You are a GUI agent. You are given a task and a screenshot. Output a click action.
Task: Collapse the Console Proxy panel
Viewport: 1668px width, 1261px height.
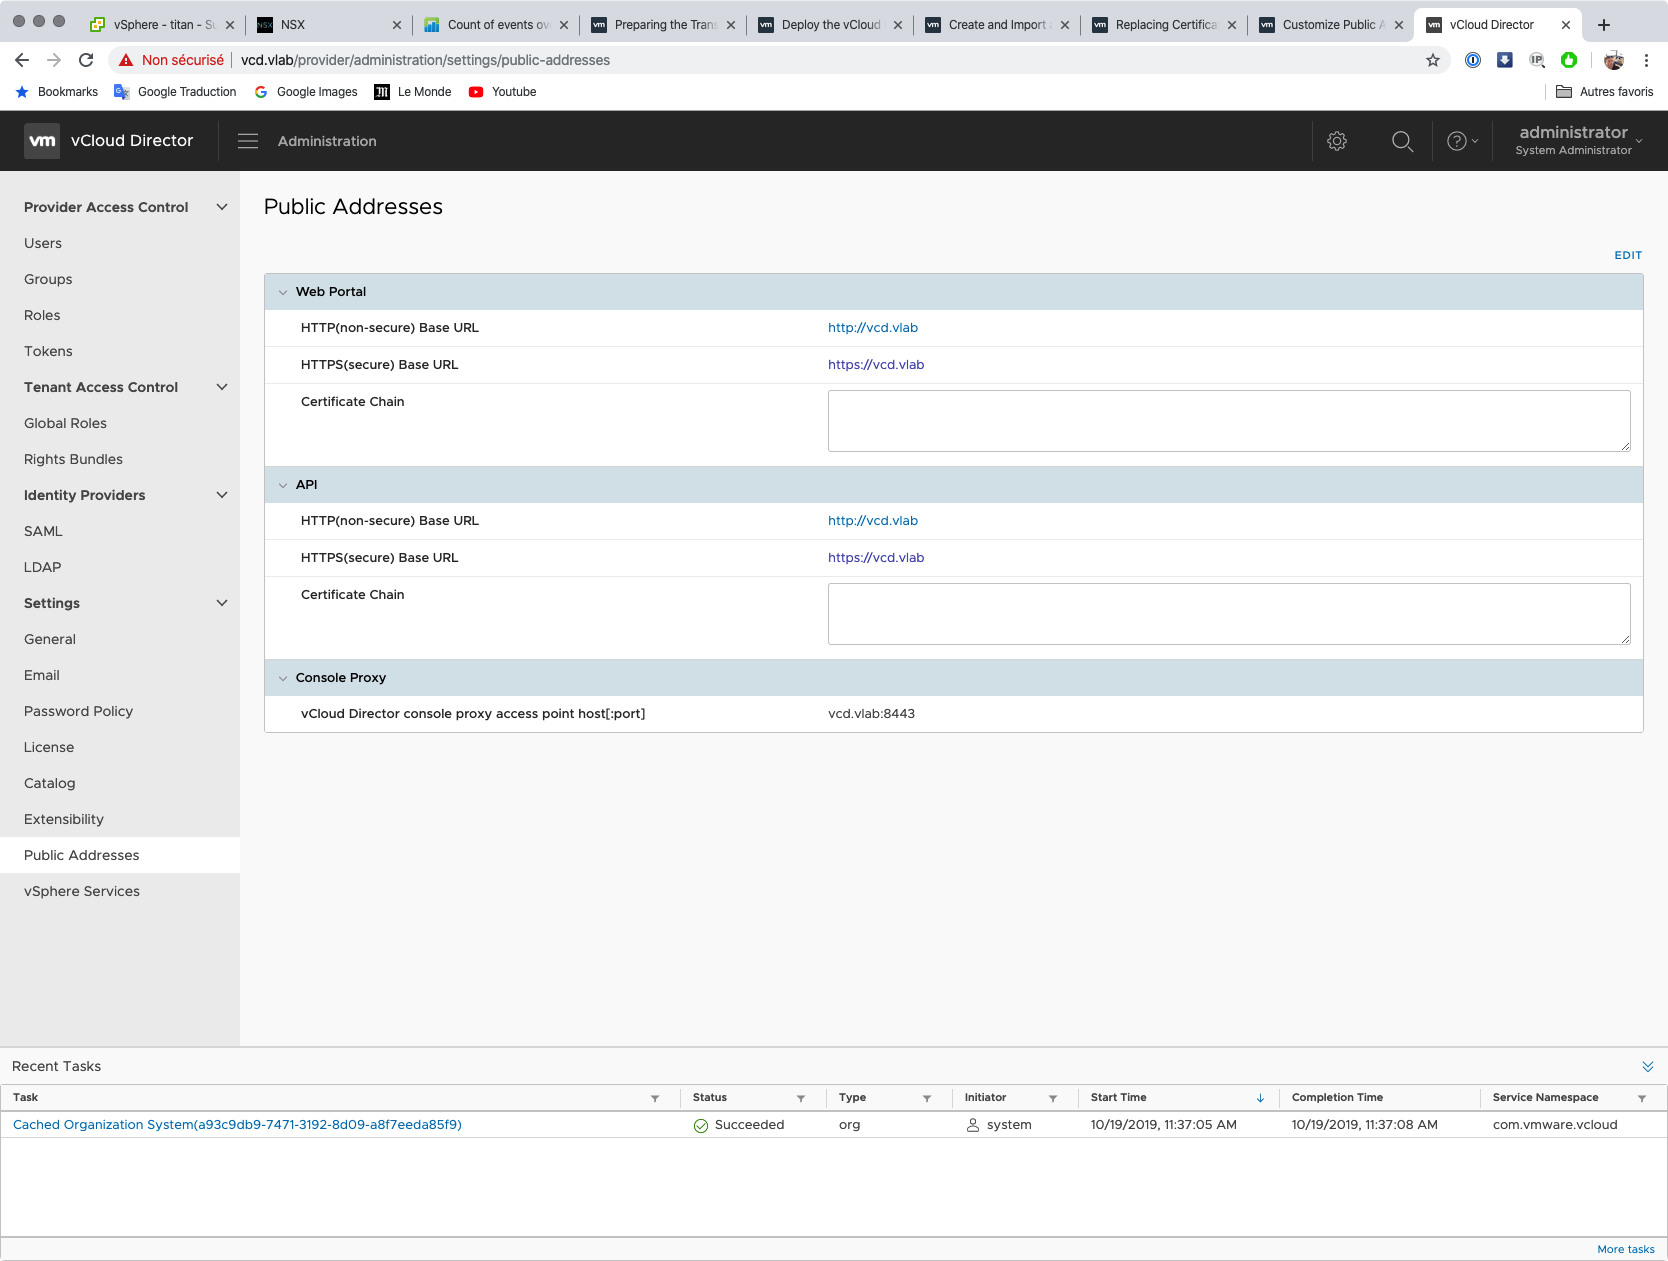[x=283, y=678]
